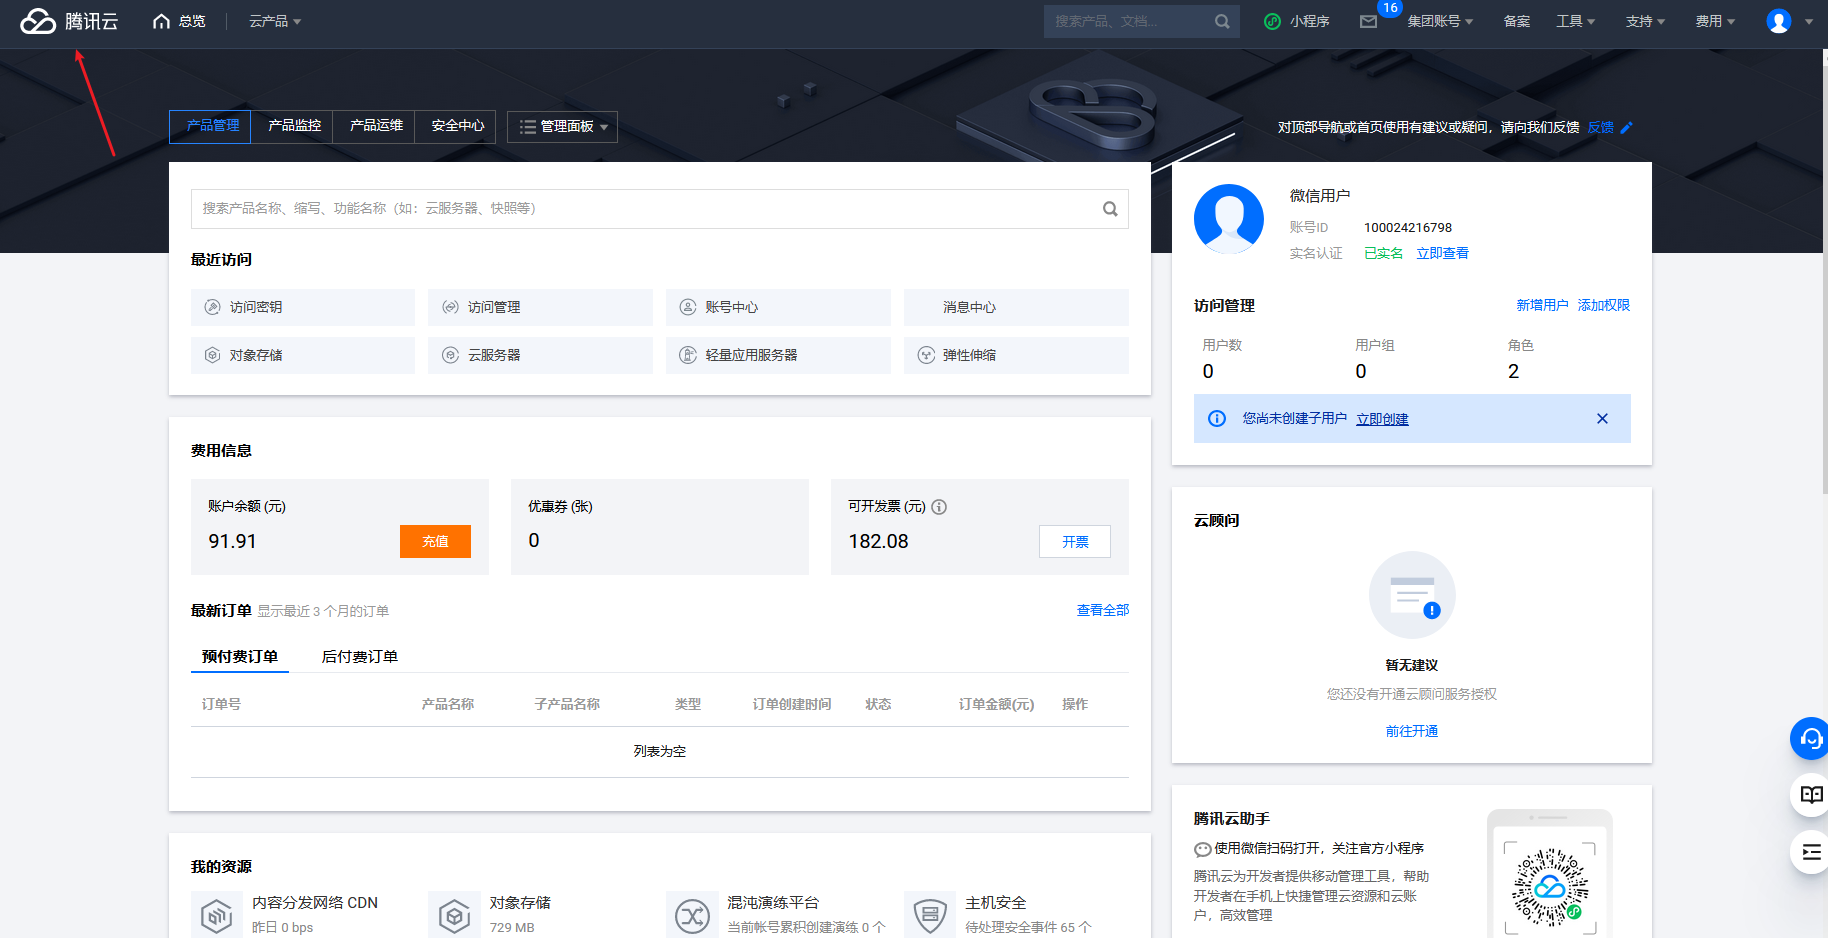This screenshot has height=938, width=1828.
Task: Open the 混沌演练平台 resource icon
Action: 692,913
